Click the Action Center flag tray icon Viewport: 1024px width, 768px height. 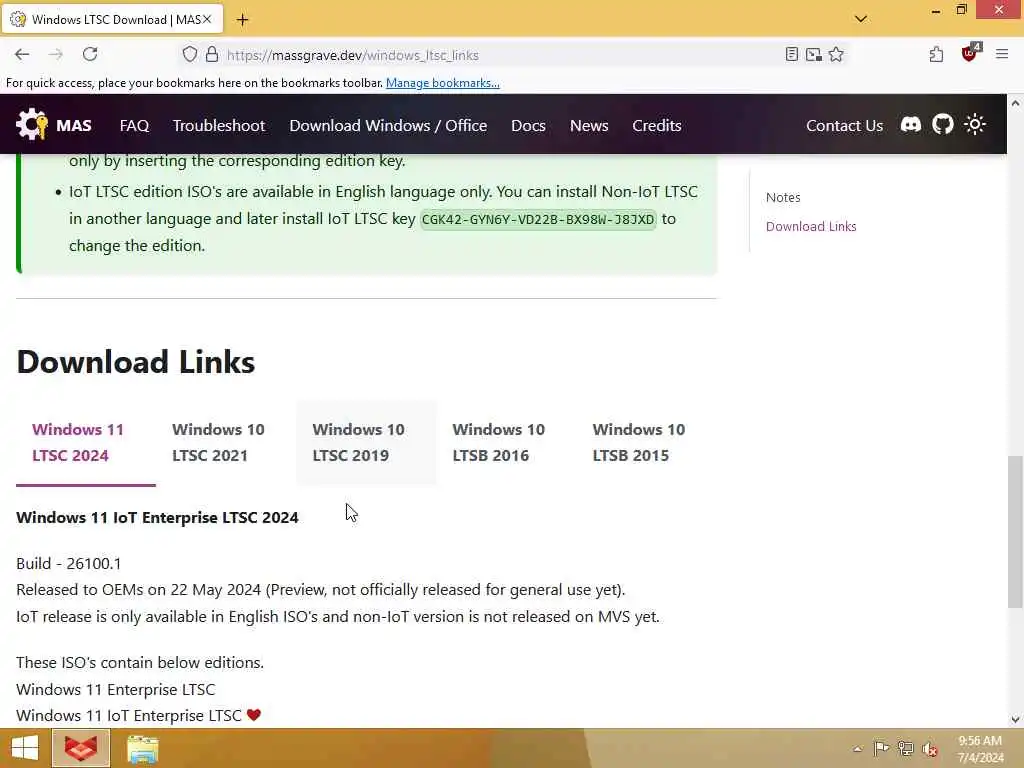[x=881, y=748]
